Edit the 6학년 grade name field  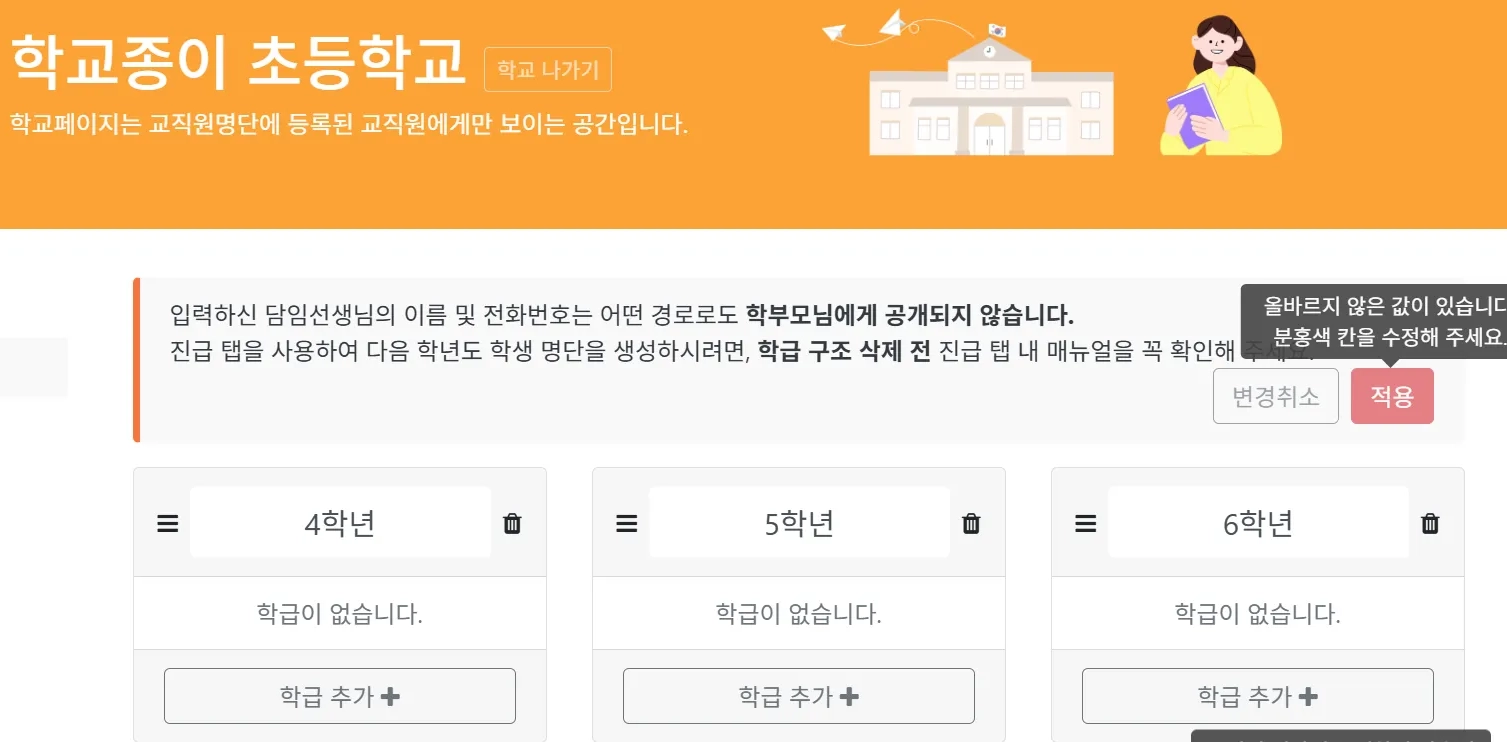[1258, 523]
